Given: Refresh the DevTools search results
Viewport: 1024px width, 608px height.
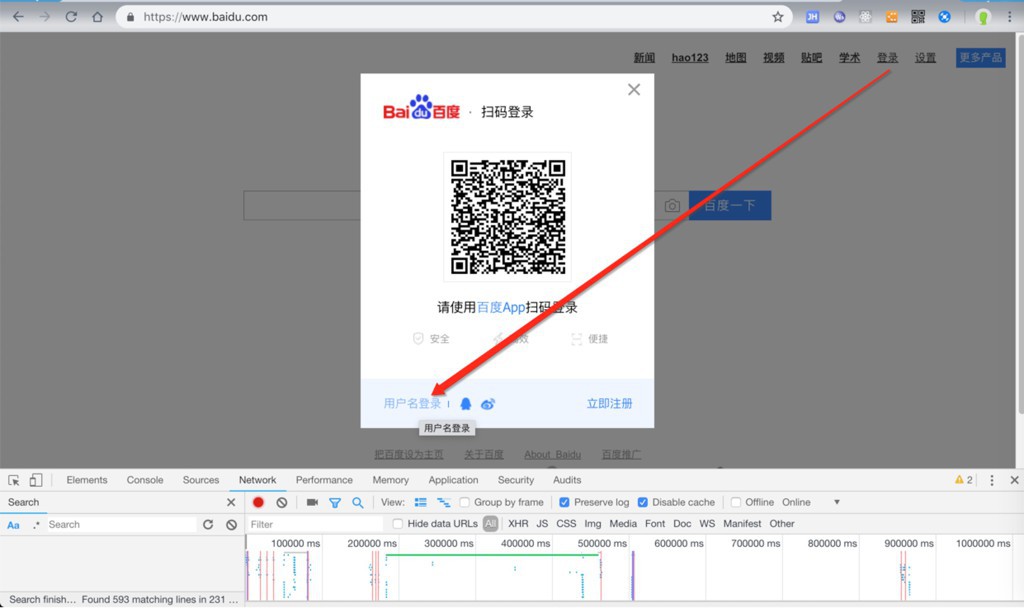Looking at the screenshot, I should [208, 524].
